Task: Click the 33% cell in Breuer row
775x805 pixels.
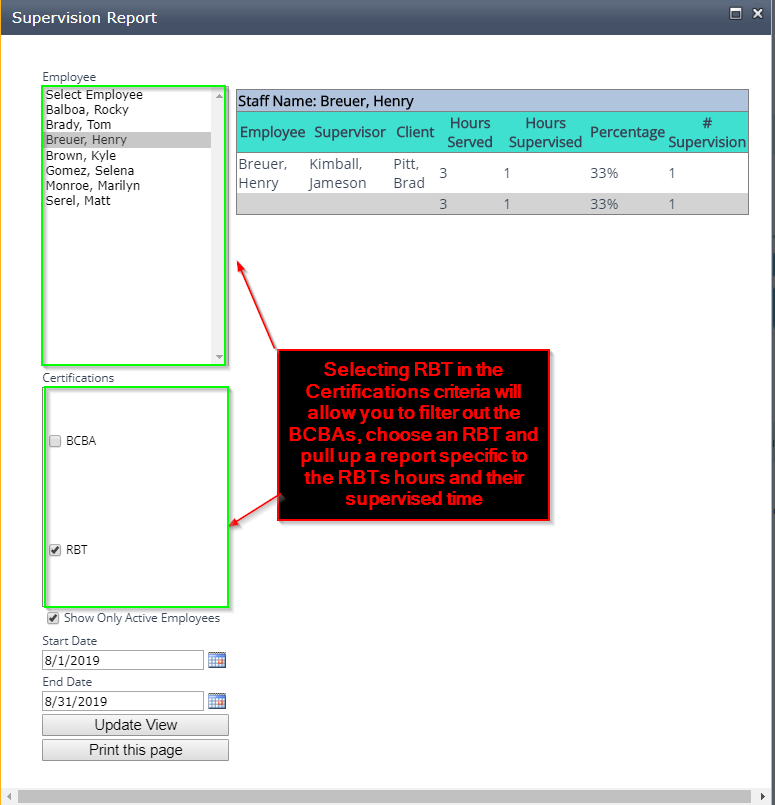Action: coord(604,174)
